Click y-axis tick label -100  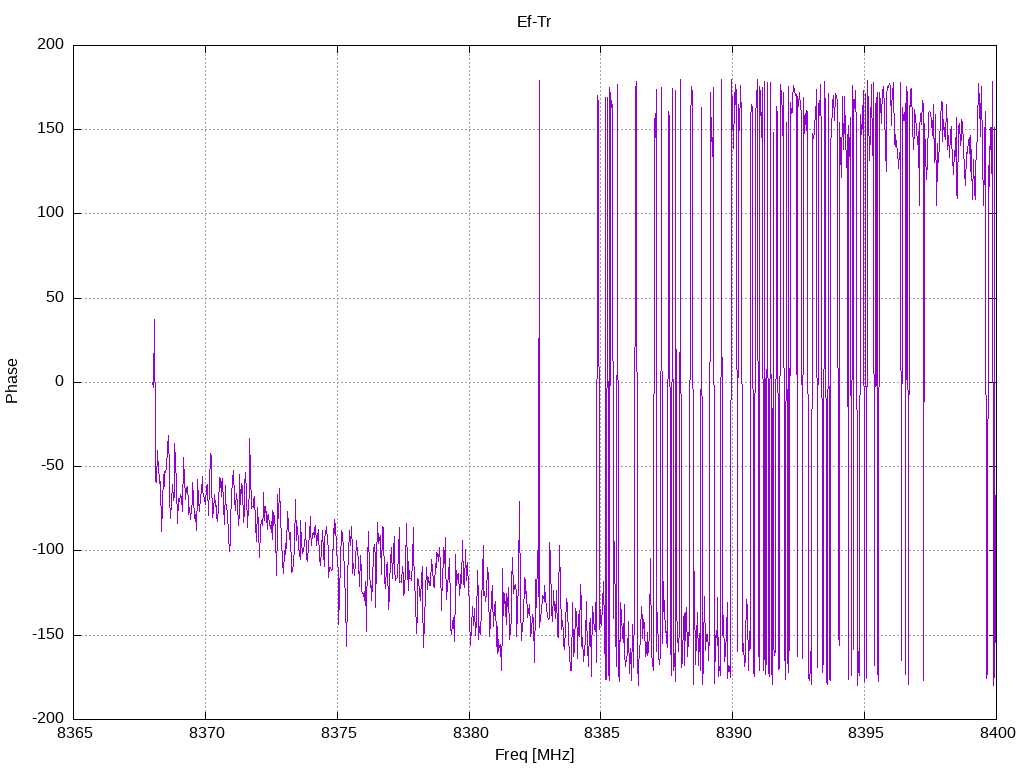coord(48,550)
